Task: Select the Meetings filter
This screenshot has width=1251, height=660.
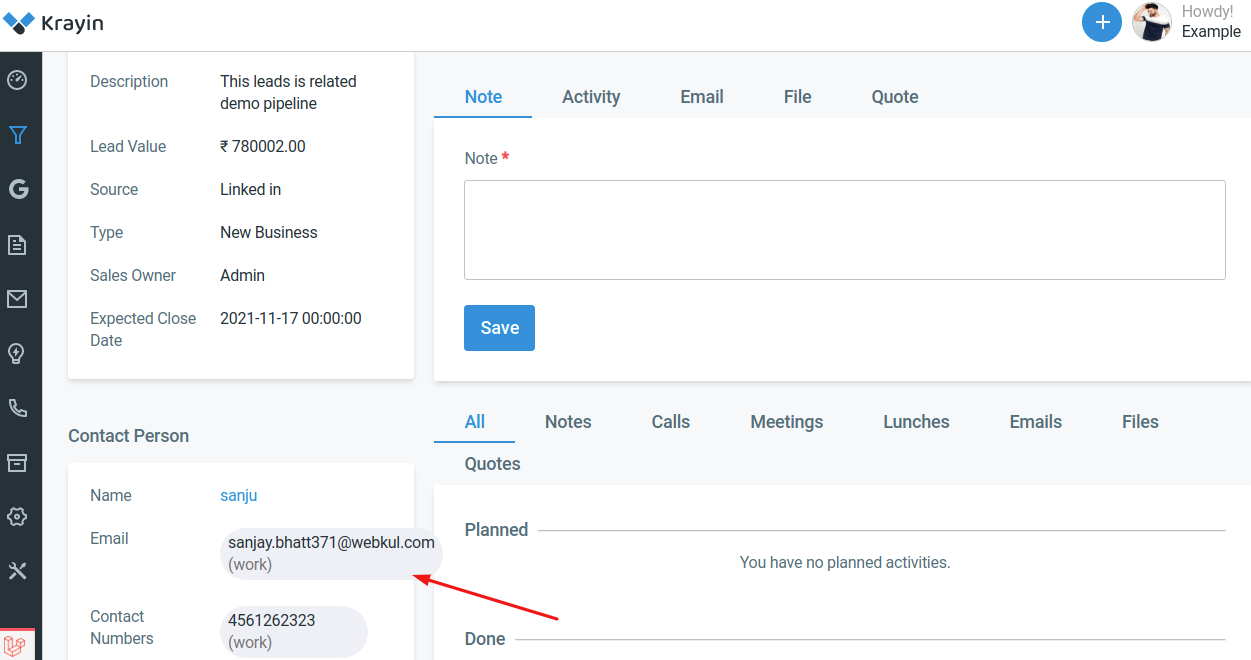Action: pos(786,421)
